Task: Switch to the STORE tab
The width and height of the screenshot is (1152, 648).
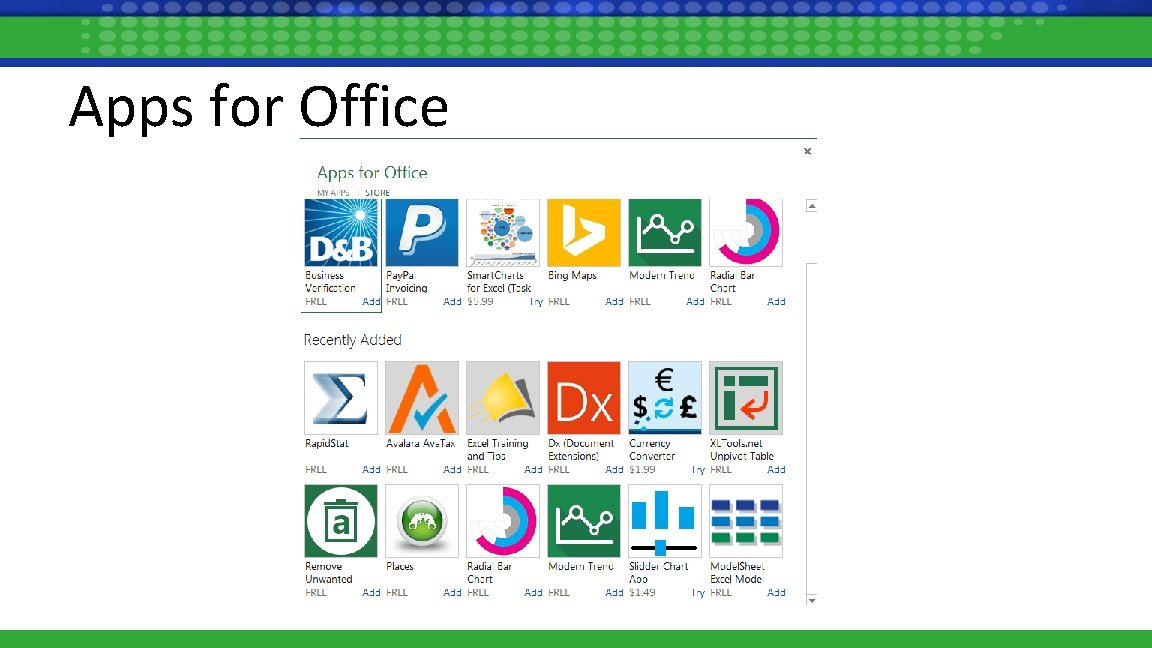Action: (377, 192)
